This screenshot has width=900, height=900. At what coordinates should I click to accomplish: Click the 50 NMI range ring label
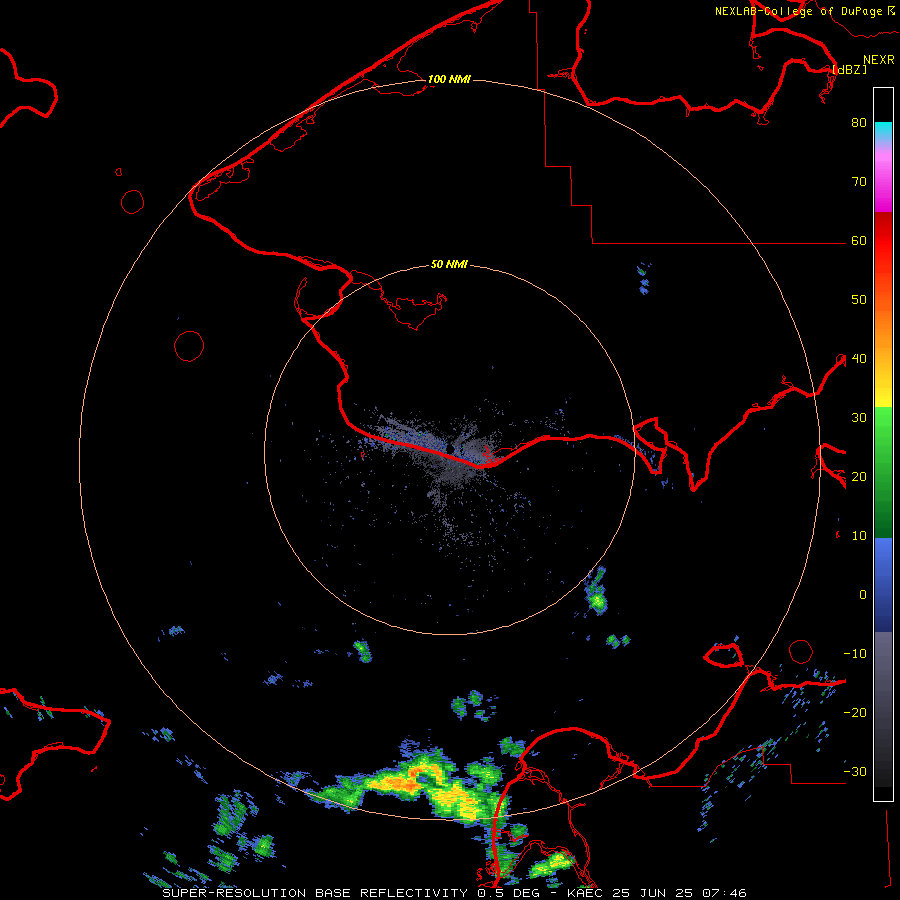click(449, 264)
